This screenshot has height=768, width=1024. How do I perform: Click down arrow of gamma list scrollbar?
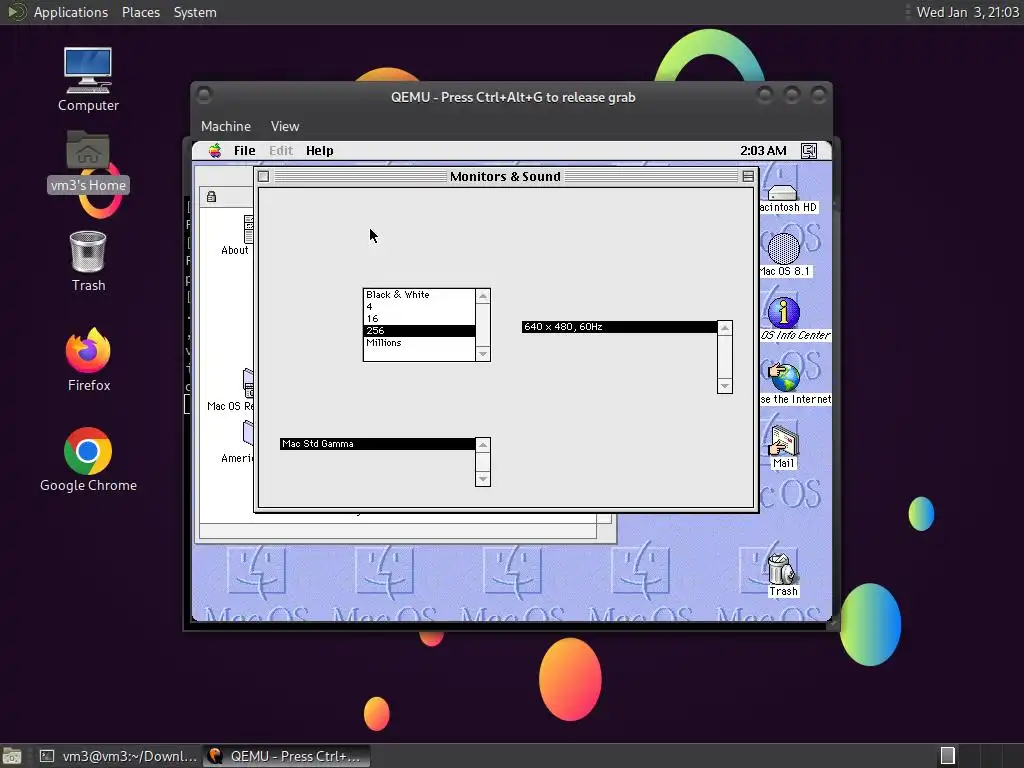pyautogui.click(x=483, y=479)
